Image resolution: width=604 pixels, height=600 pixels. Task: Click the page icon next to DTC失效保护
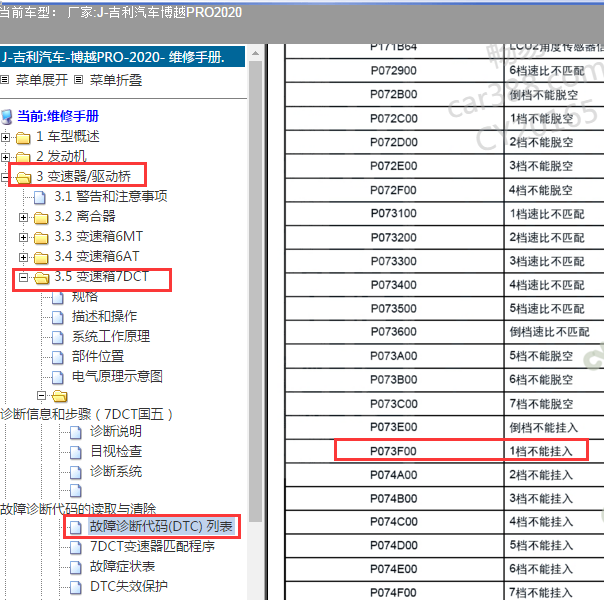point(76,587)
